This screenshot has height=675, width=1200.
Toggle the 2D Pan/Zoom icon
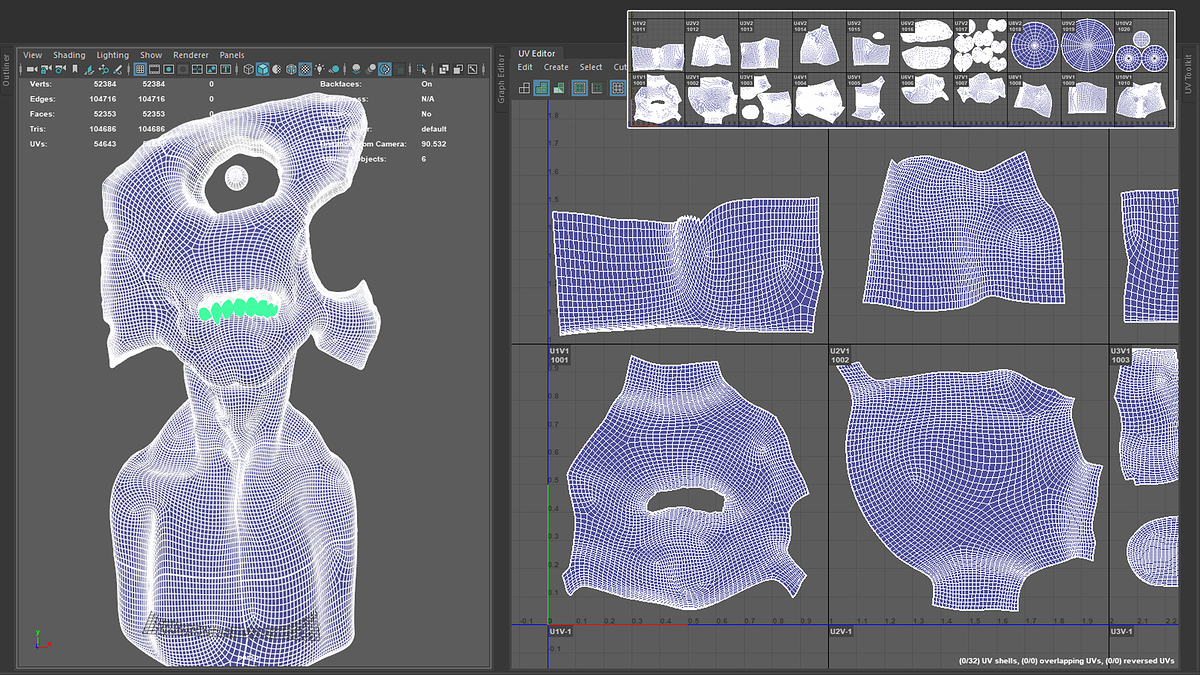(x=103, y=69)
